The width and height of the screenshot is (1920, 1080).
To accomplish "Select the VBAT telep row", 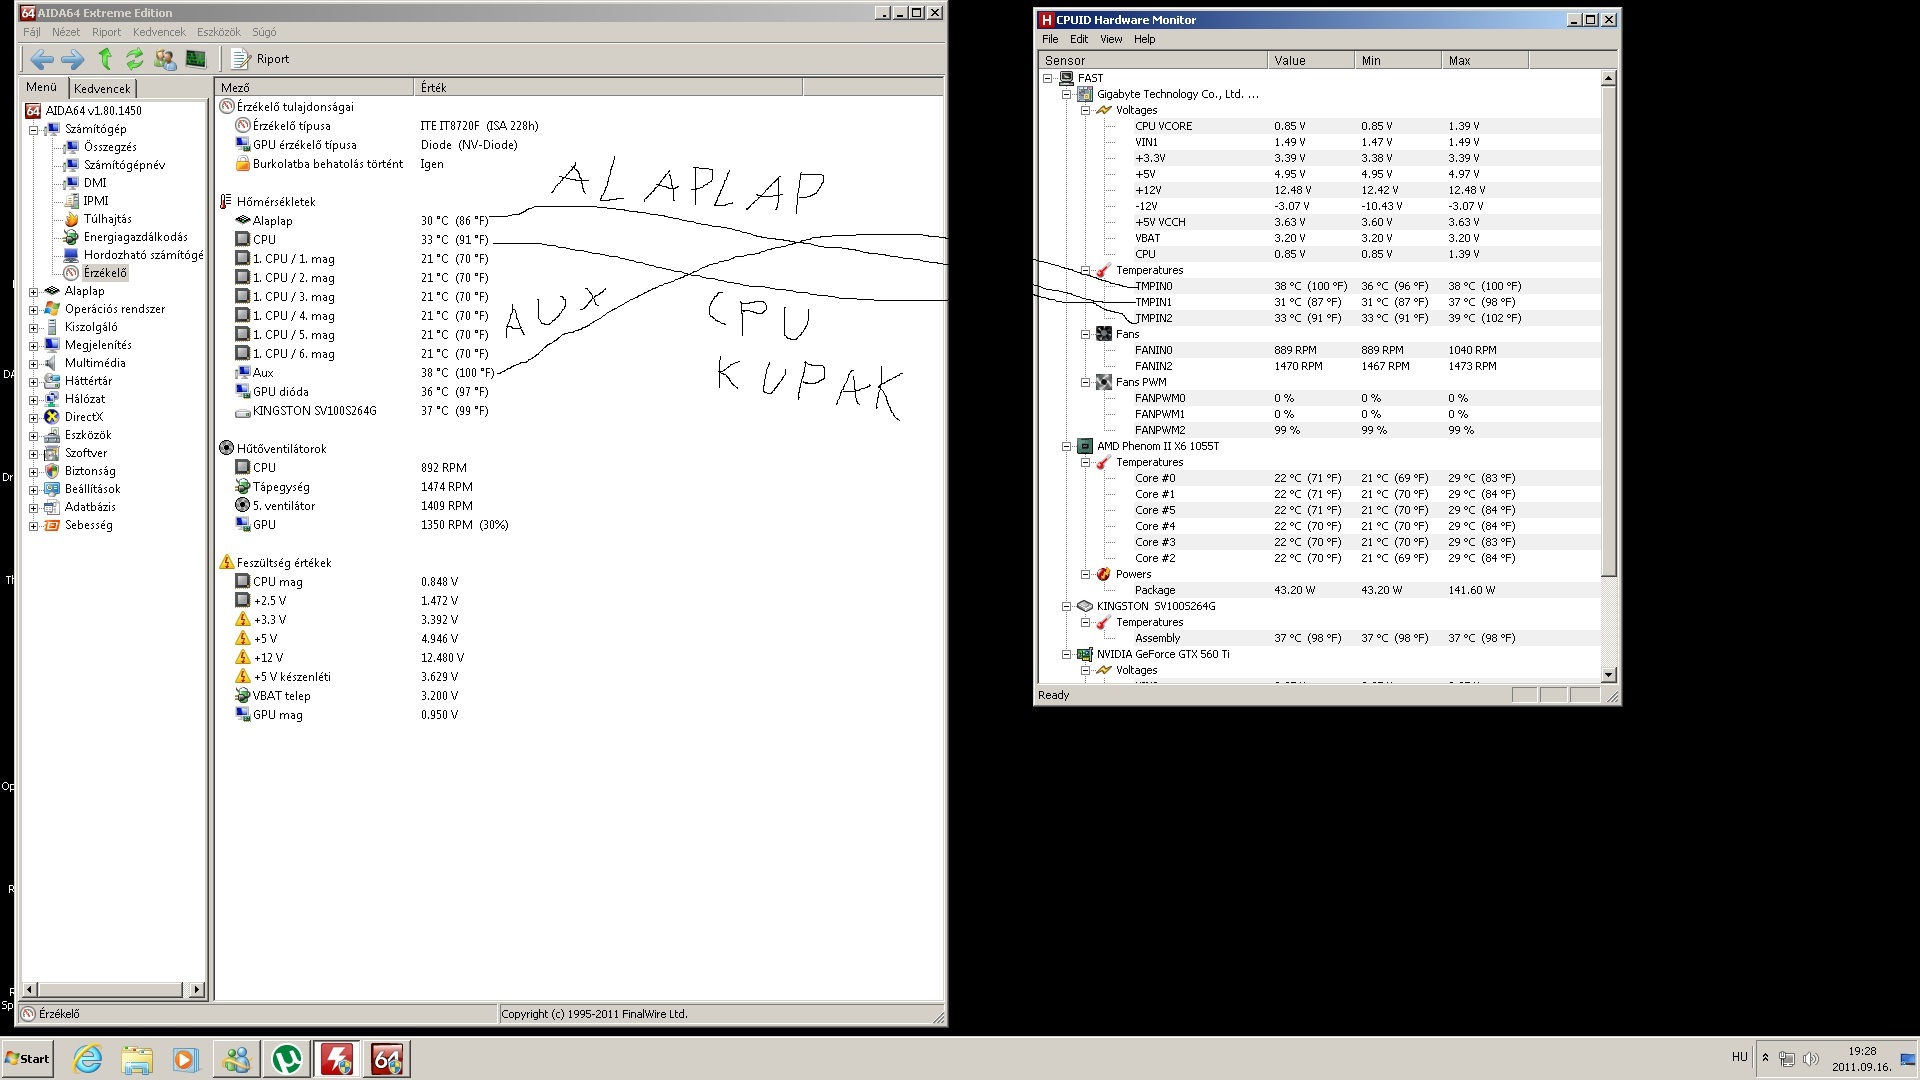I will click(347, 696).
